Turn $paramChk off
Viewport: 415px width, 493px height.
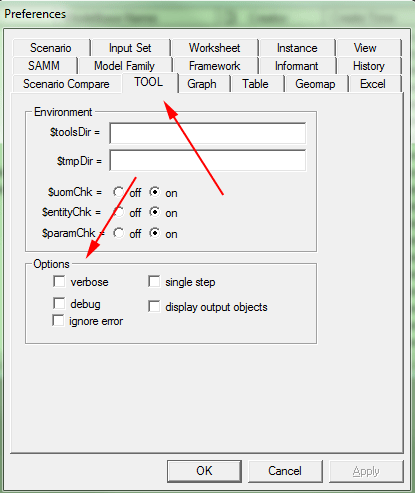coord(118,233)
